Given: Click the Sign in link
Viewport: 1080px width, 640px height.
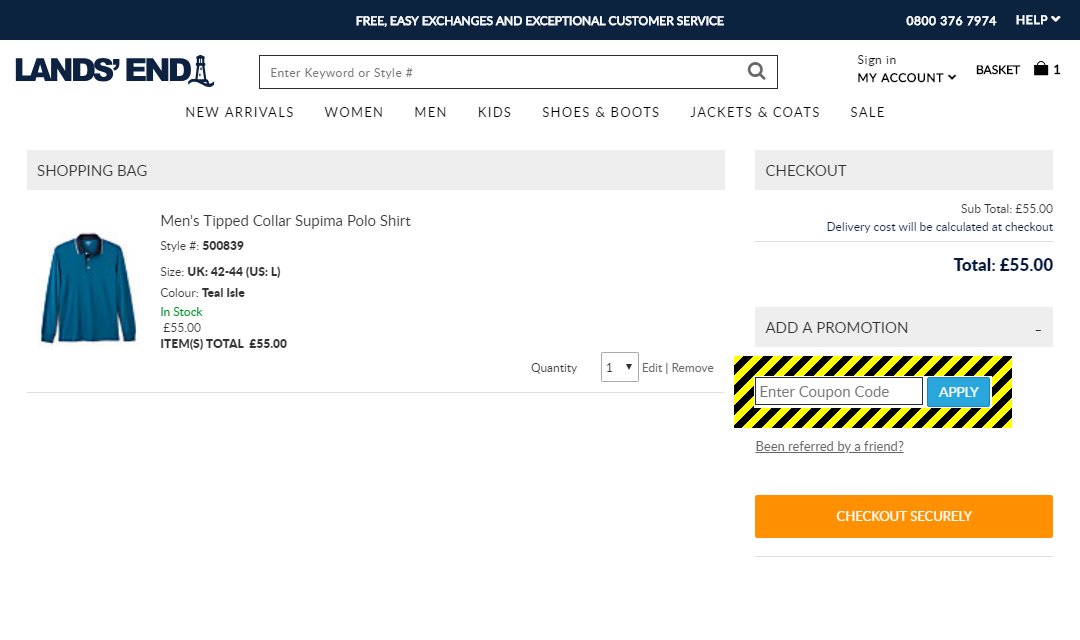Looking at the screenshot, I should [x=876, y=60].
